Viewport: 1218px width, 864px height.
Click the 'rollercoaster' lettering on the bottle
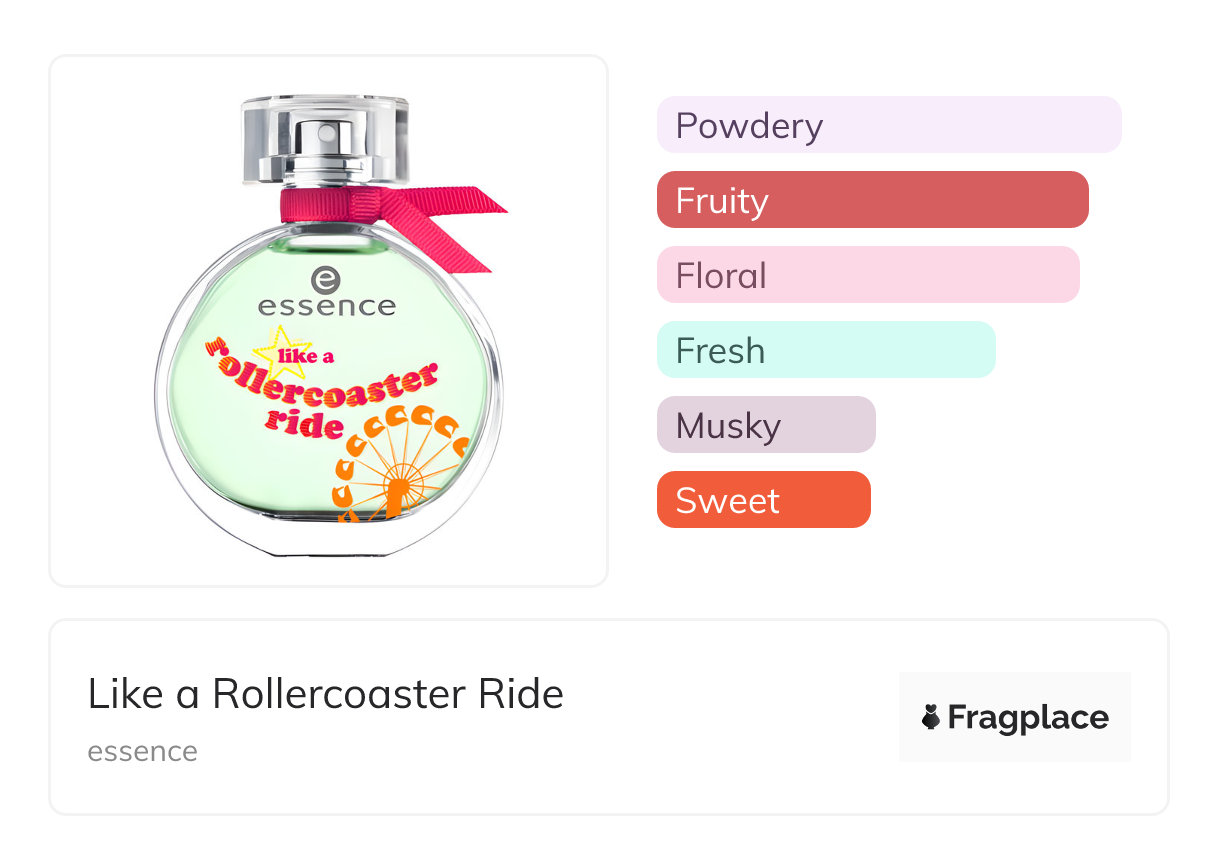[x=325, y=387]
